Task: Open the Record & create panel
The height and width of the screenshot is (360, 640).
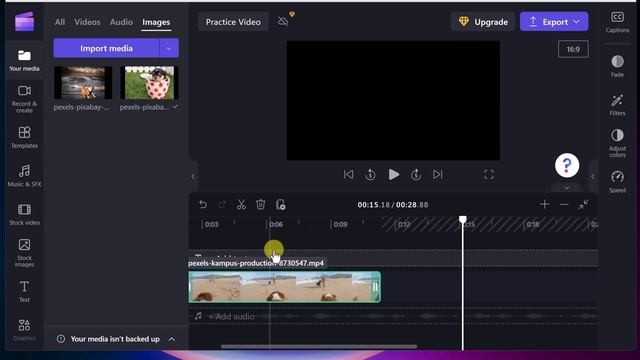Action: tap(24, 99)
